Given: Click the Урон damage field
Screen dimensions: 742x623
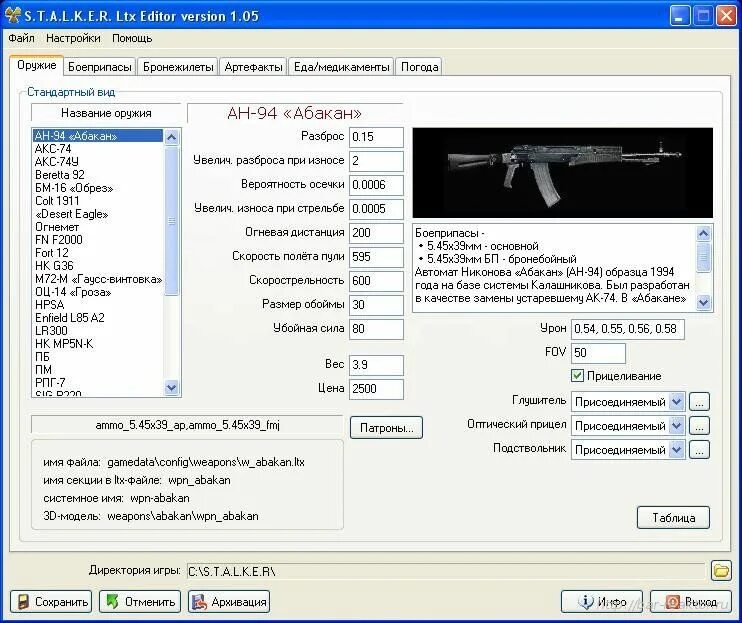Looking at the screenshot, I should pyautogui.click(x=627, y=329).
